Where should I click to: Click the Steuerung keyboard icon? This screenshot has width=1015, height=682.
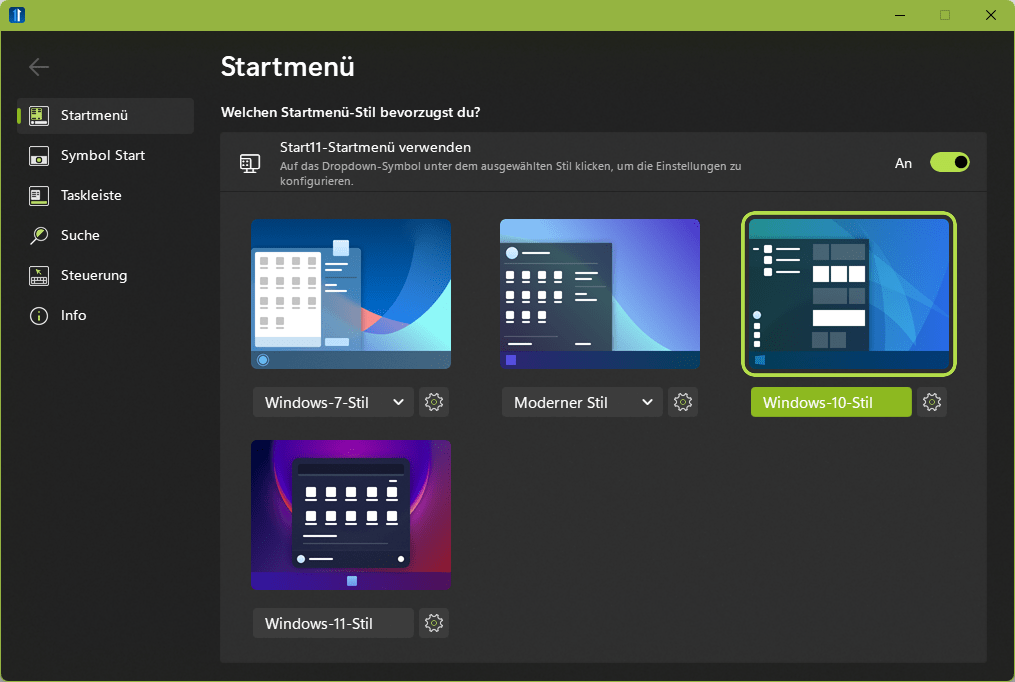pos(39,276)
